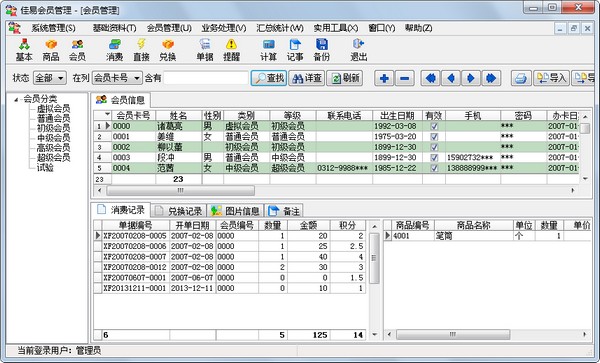
Task: Collapse the 会员分类 tree node
Action: 16,100
